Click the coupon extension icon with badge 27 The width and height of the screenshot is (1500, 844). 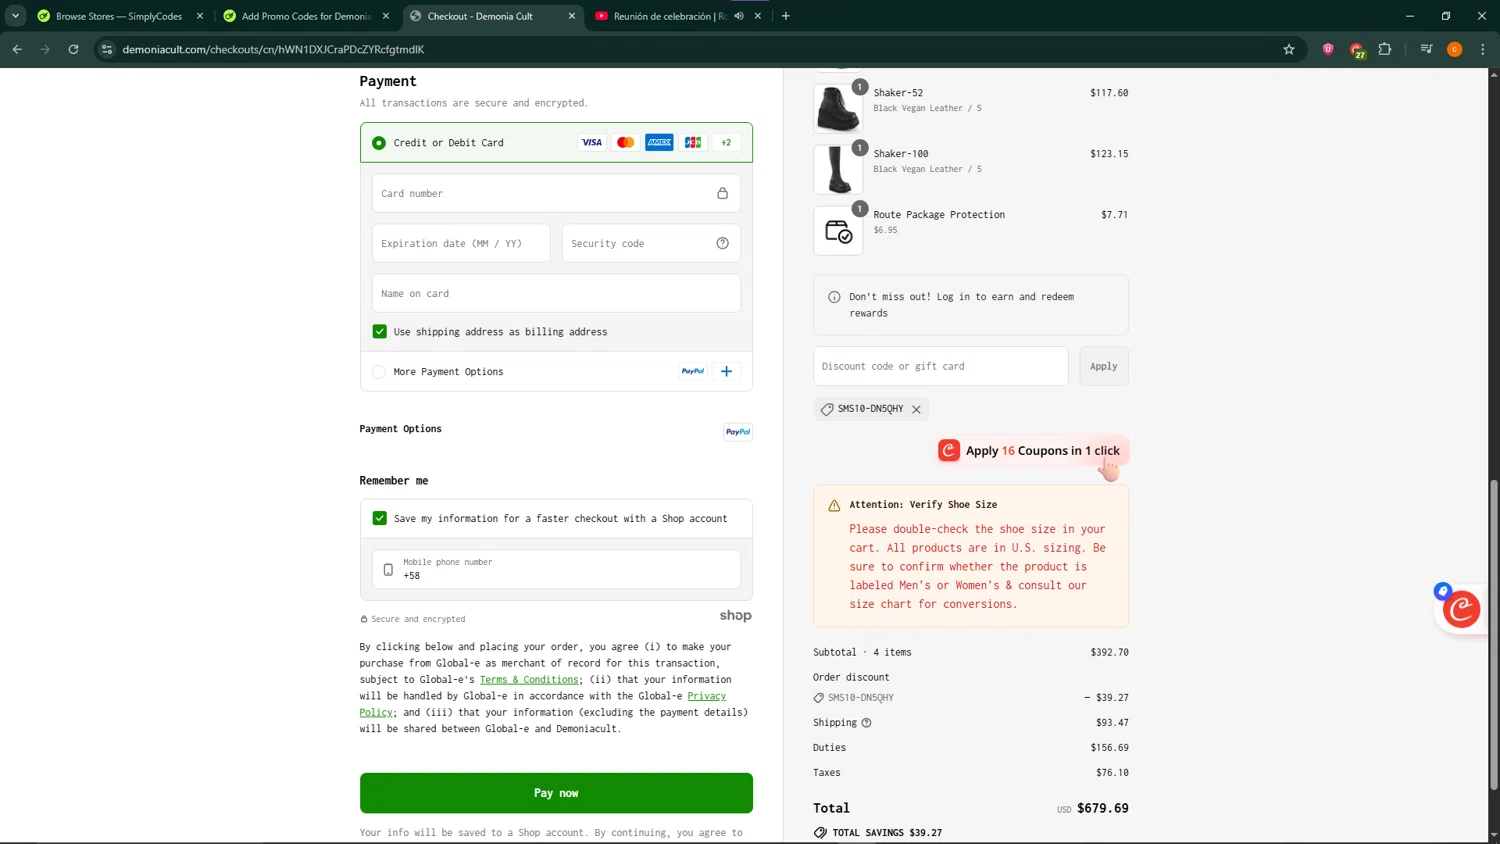click(1357, 50)
